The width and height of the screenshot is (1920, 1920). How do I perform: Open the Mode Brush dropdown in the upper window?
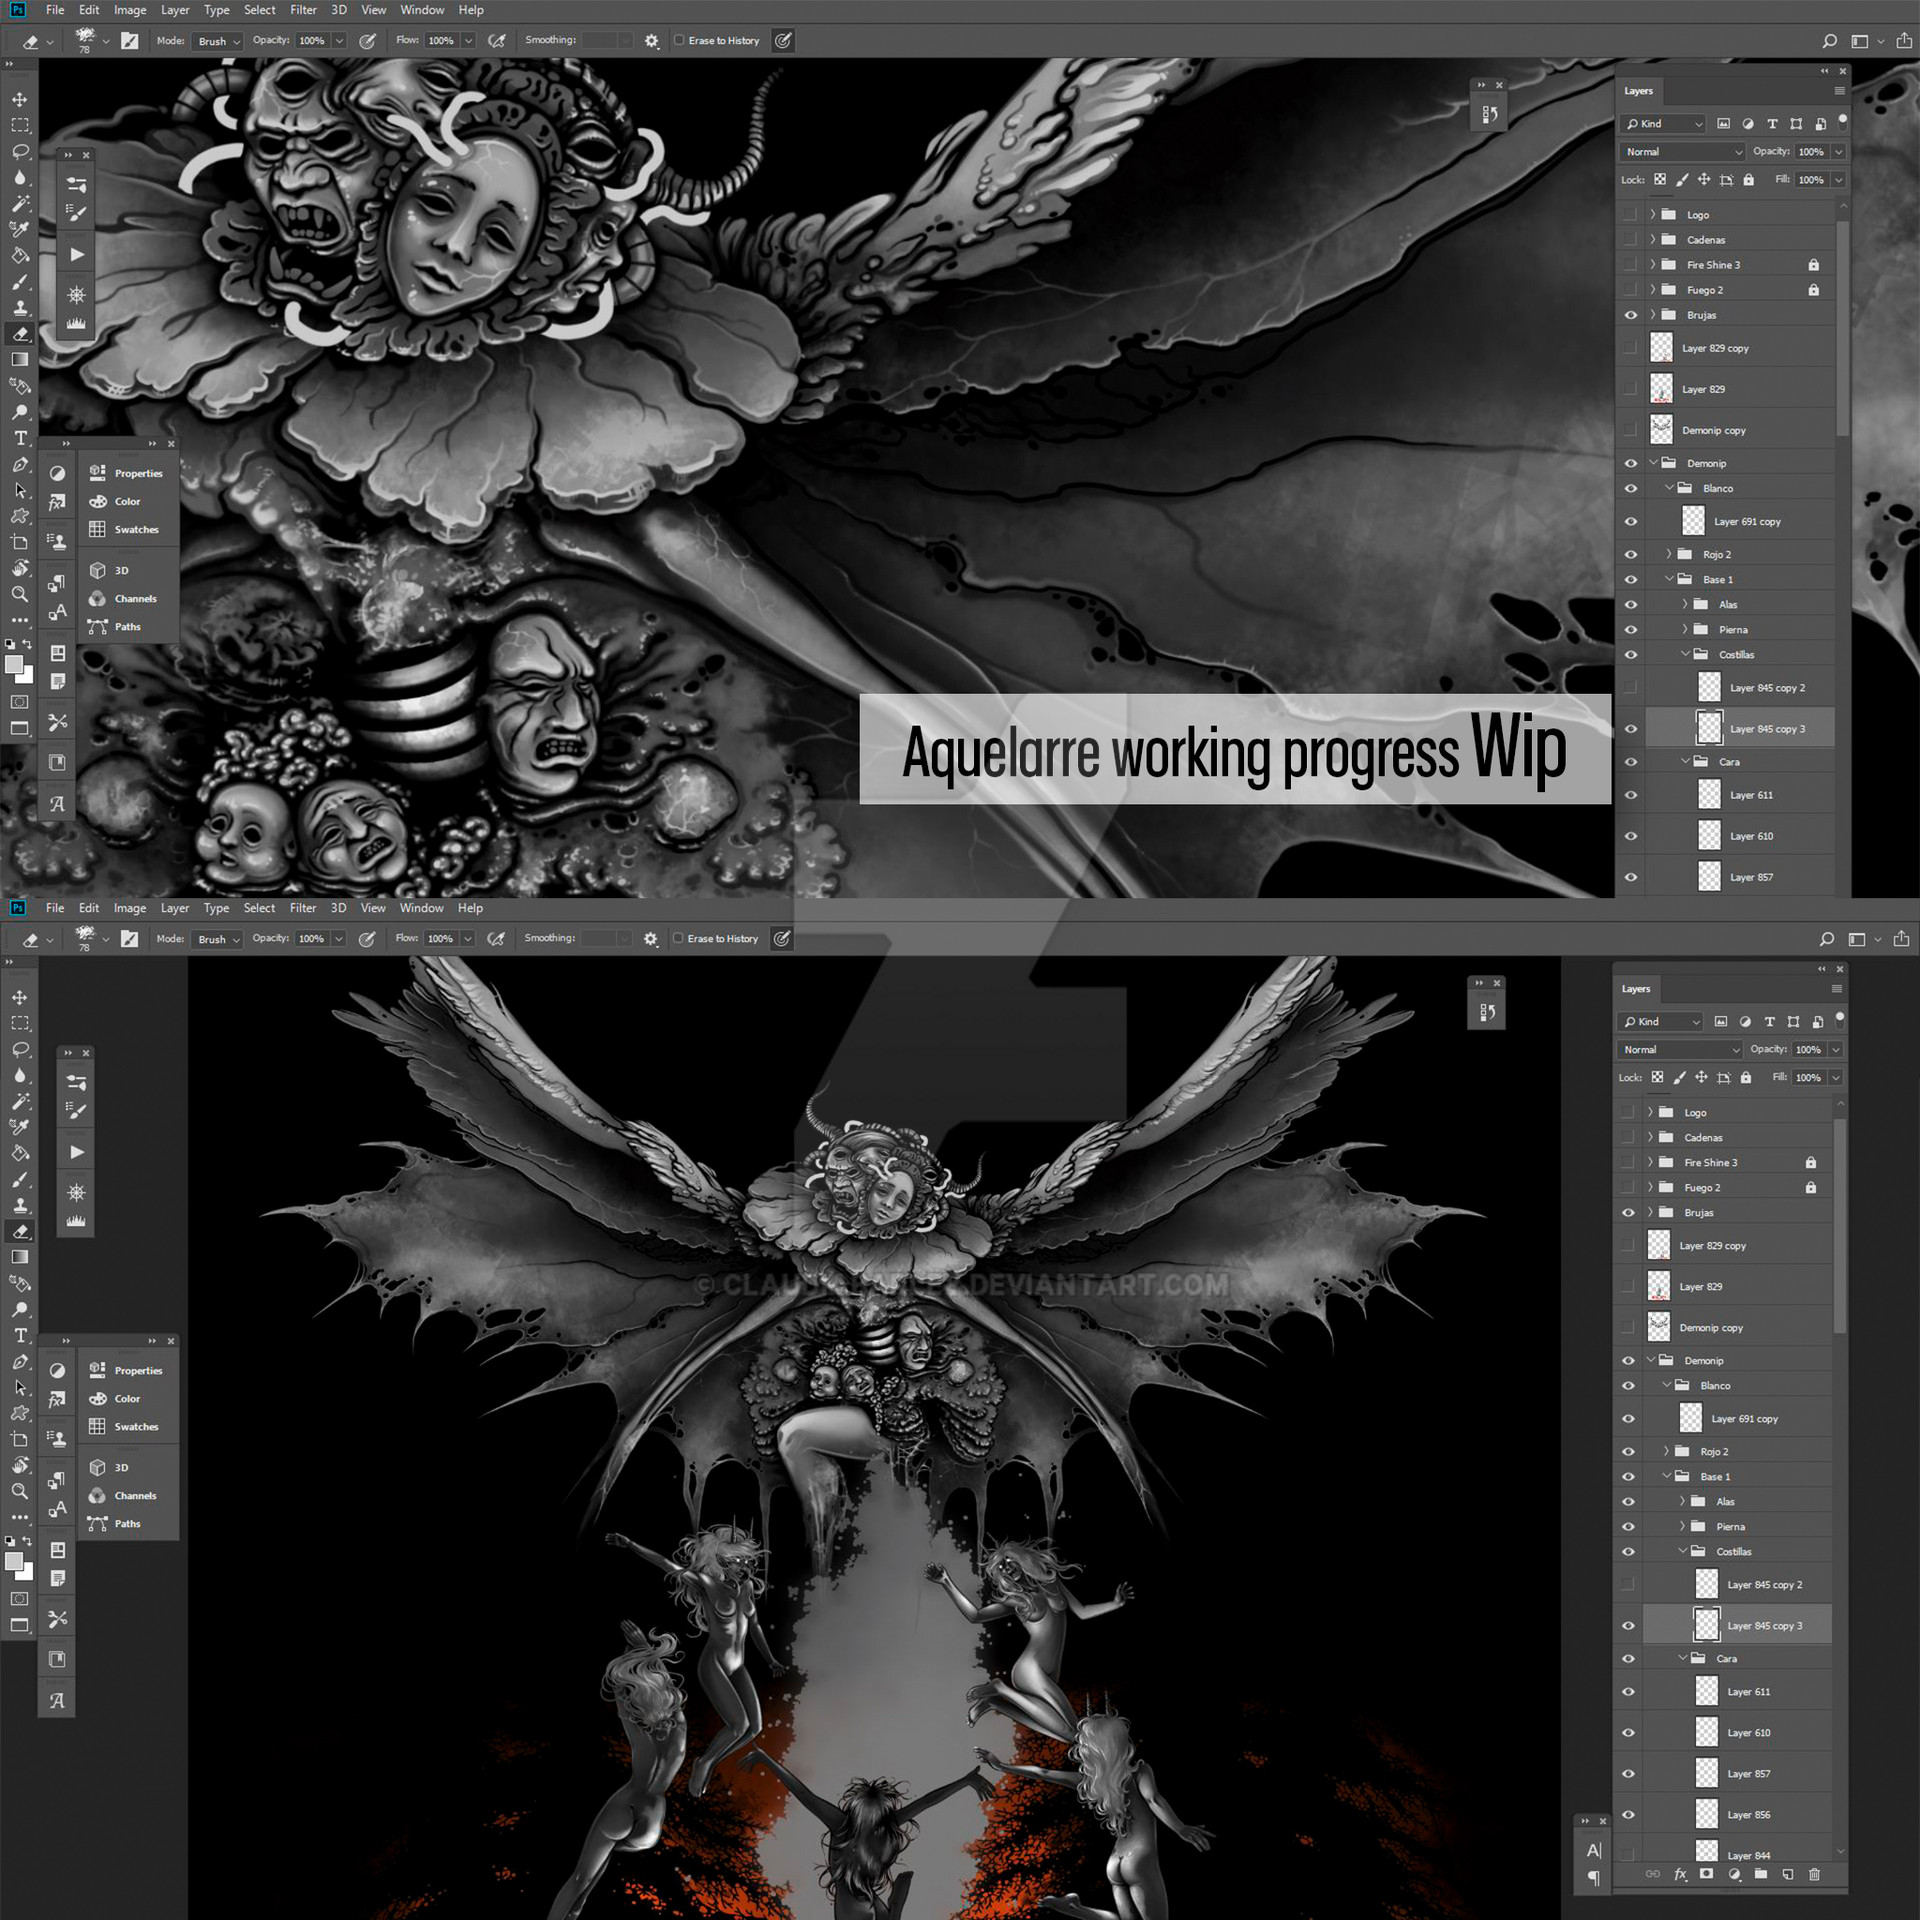[219, 41]
